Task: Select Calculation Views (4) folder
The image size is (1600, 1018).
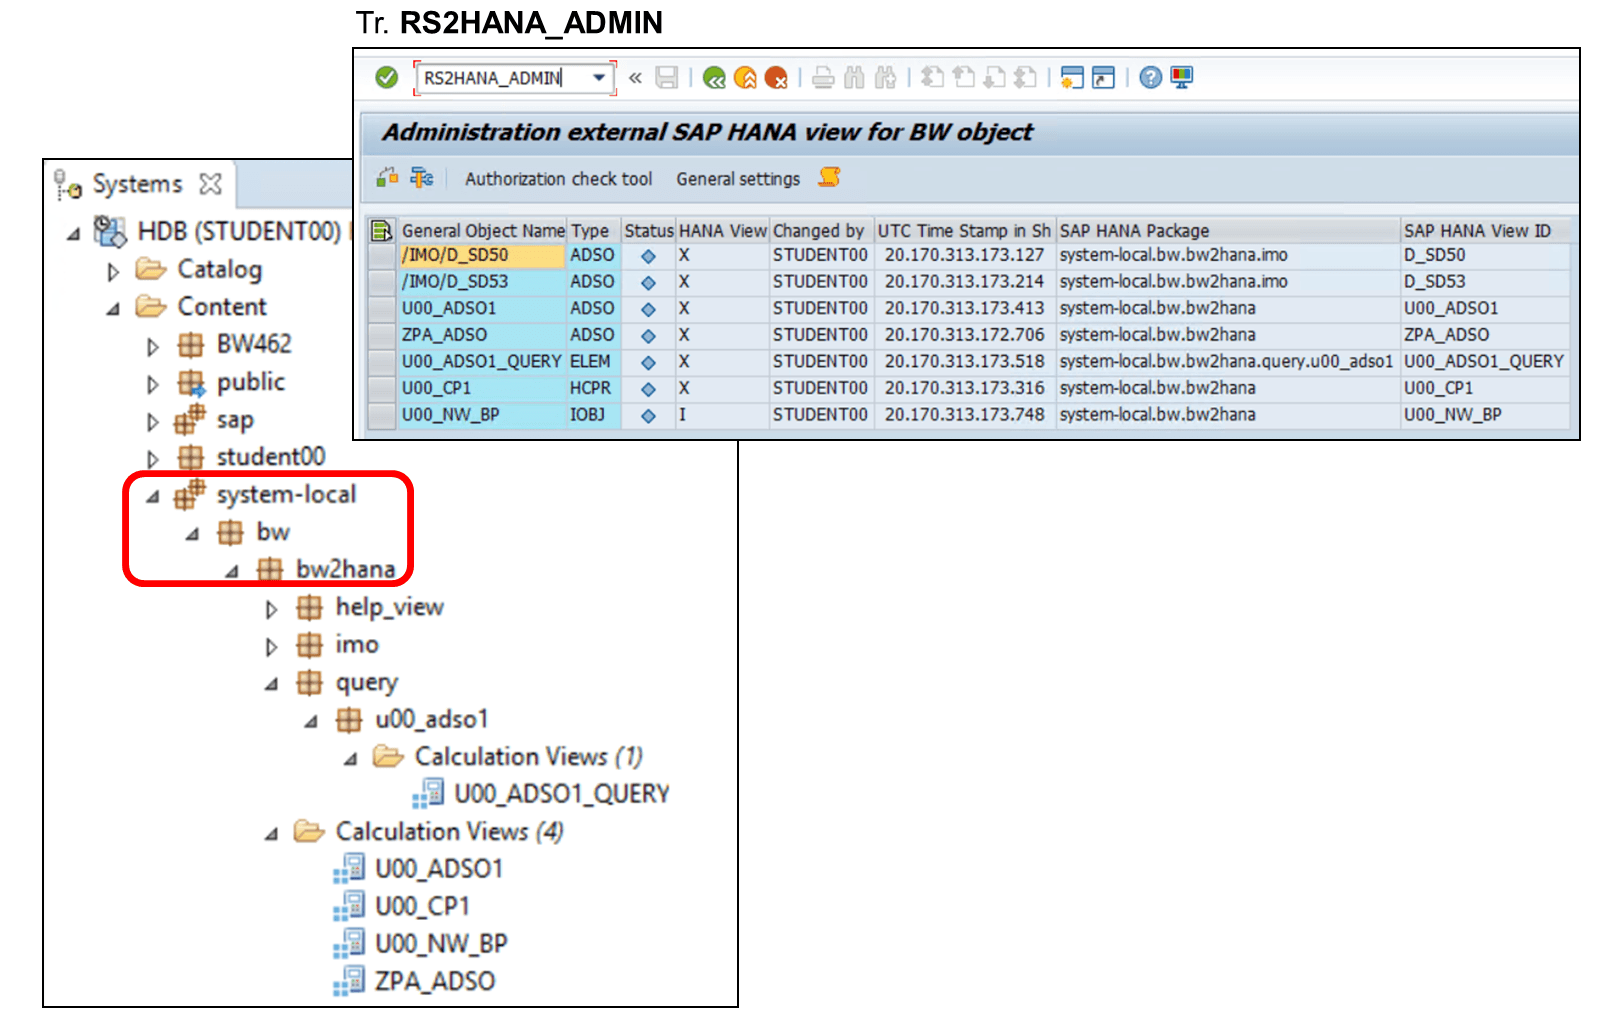Action: tap(429, 832)
